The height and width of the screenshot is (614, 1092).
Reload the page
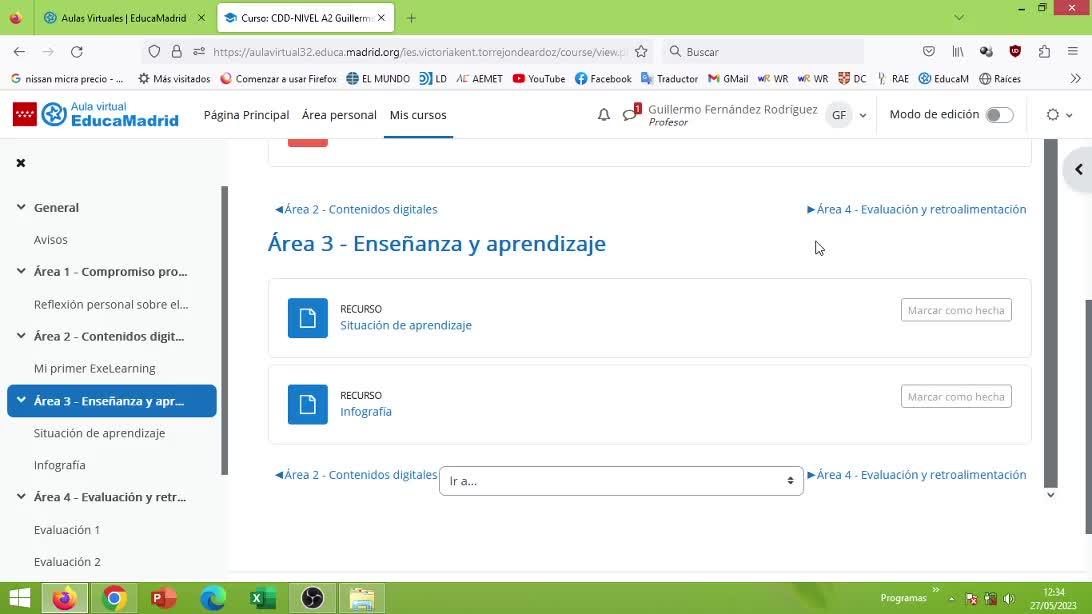pyautogui.click(x=77, y=52)
